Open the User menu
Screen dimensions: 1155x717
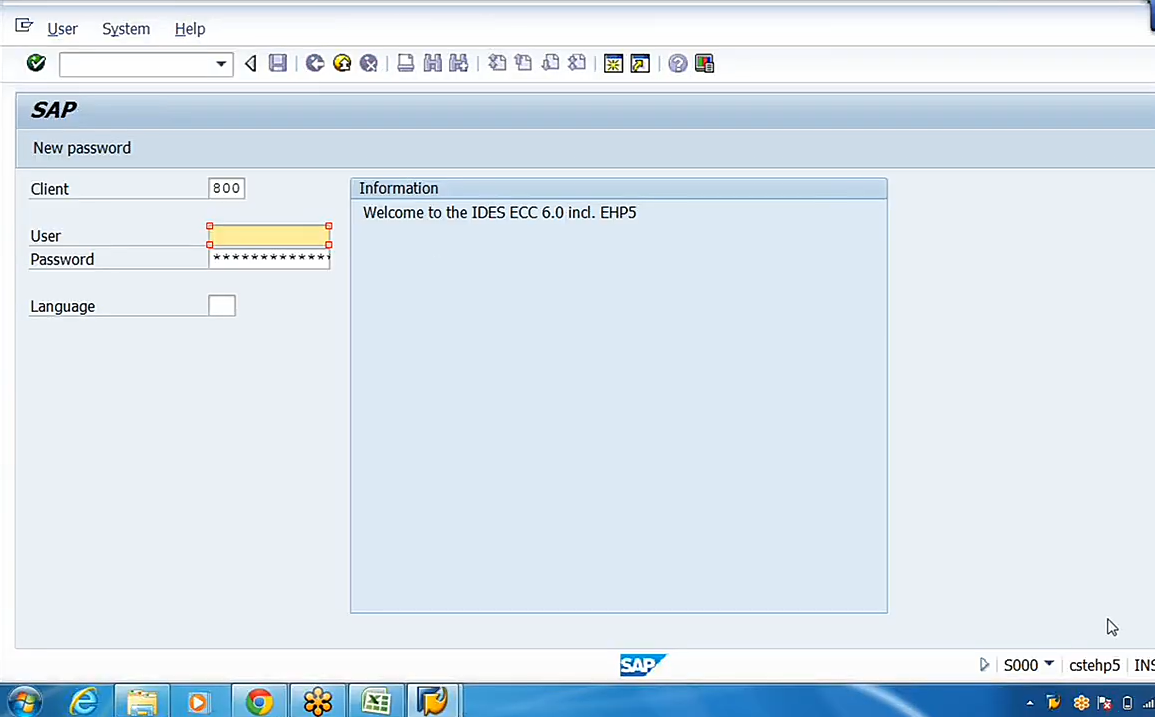(63, 29)
